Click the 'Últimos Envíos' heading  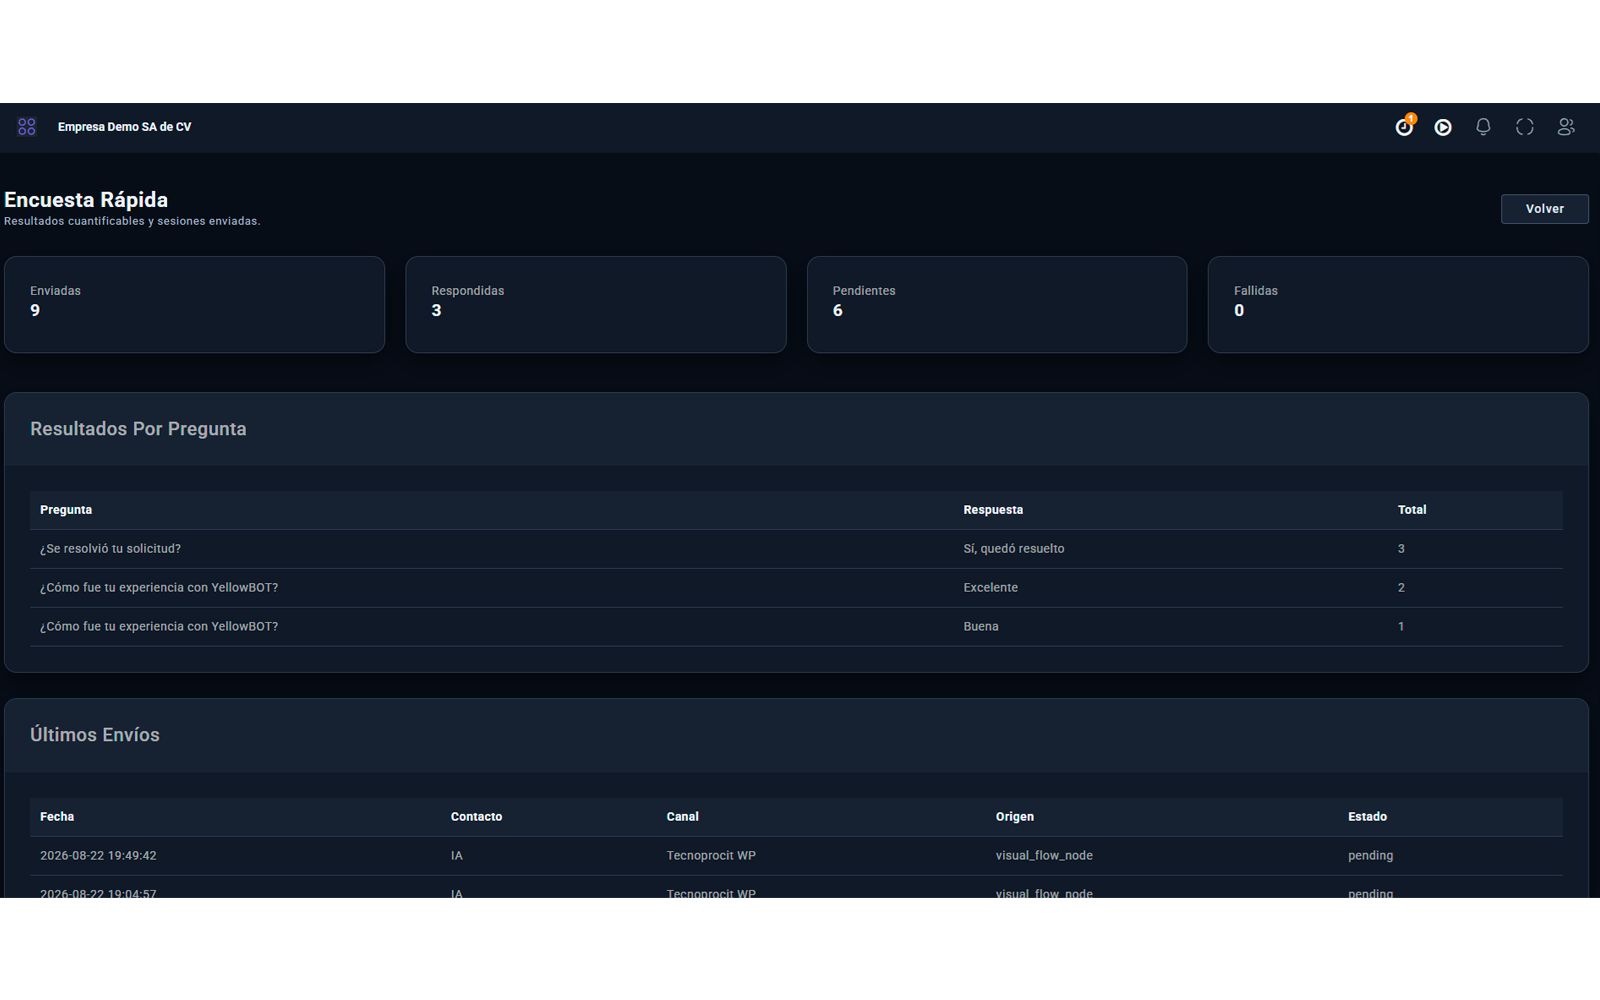tap(95, 735)
